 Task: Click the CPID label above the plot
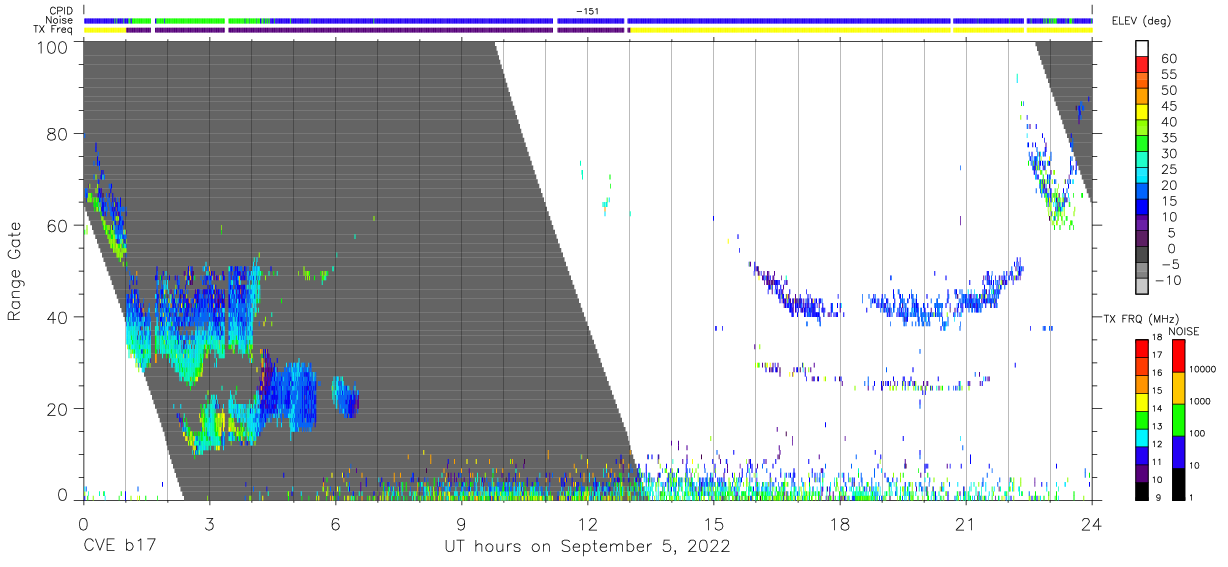(x=60, y=11)
